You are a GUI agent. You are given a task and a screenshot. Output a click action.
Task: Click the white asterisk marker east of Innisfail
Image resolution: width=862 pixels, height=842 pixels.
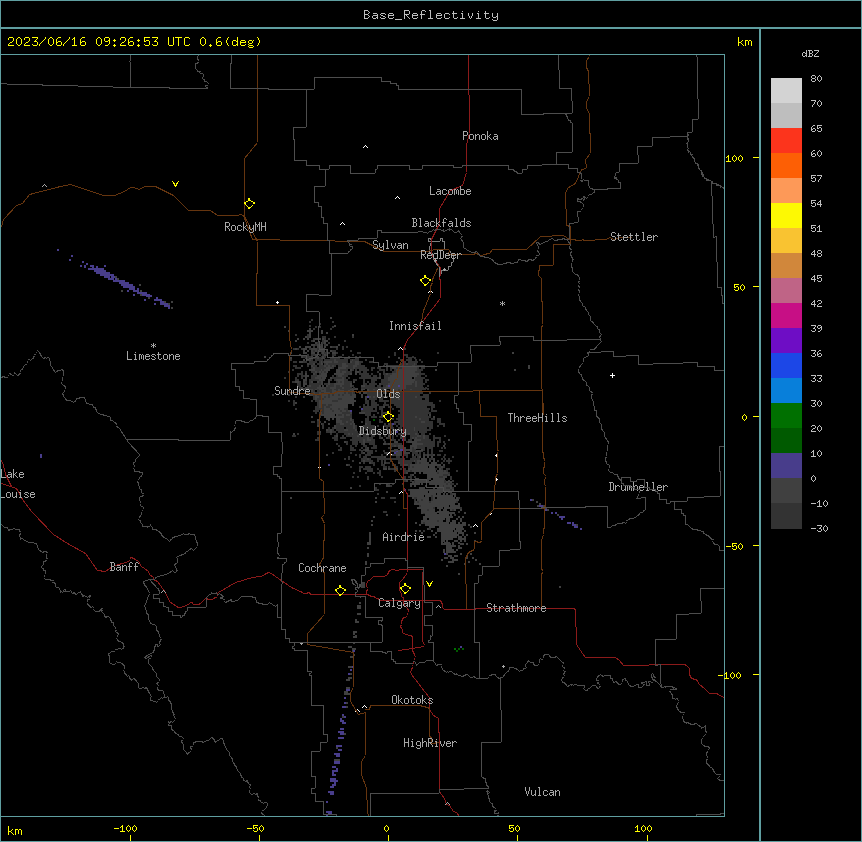502,303
